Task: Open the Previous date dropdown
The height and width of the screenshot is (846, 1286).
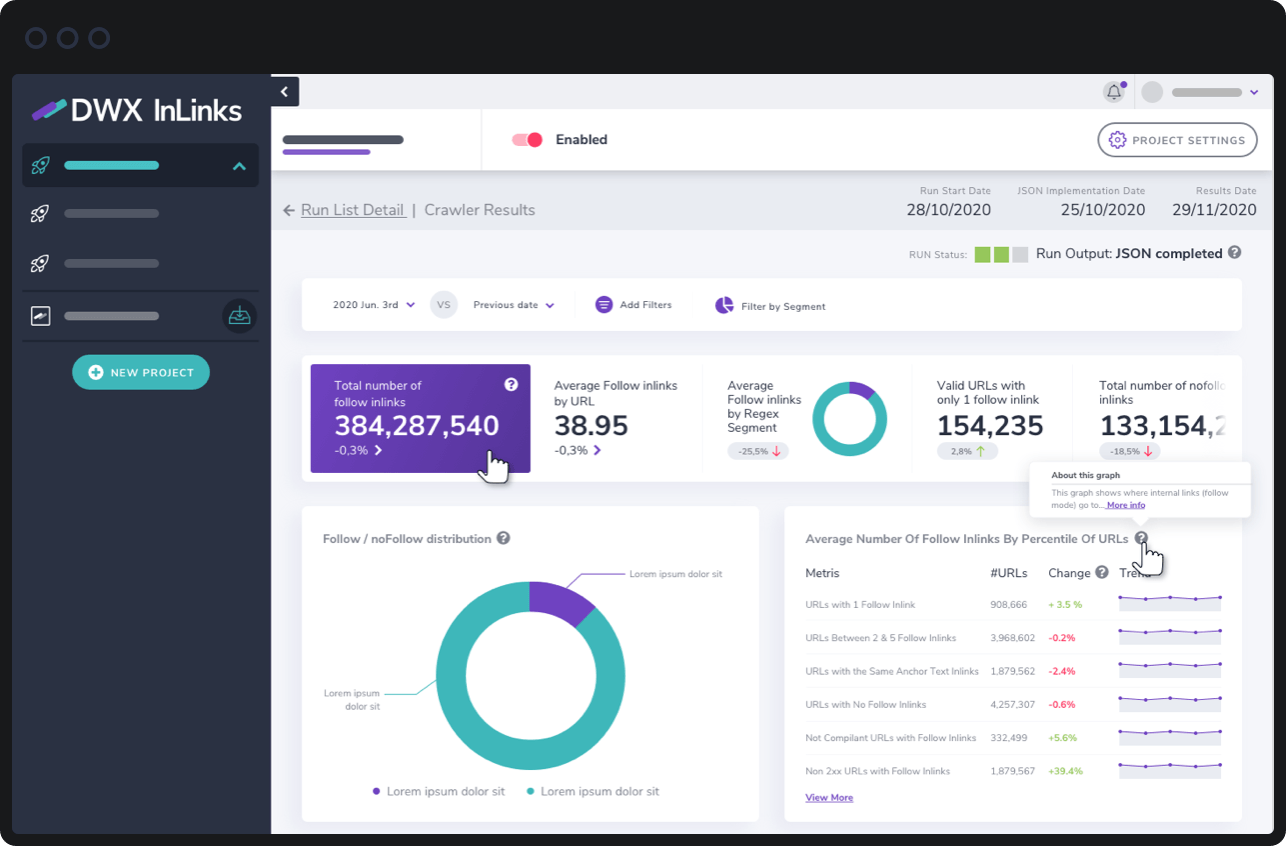Action: point(513,305)
